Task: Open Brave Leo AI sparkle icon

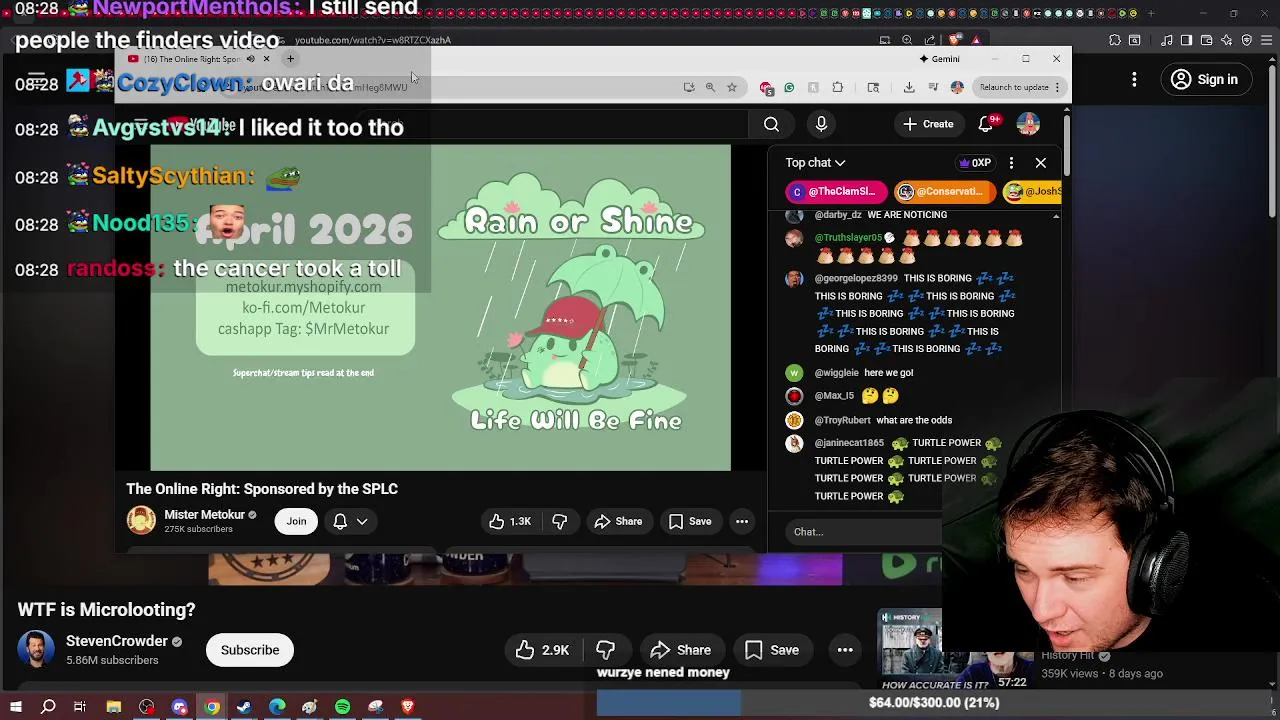Action: pyautogui.click(x=1227, y=40)
